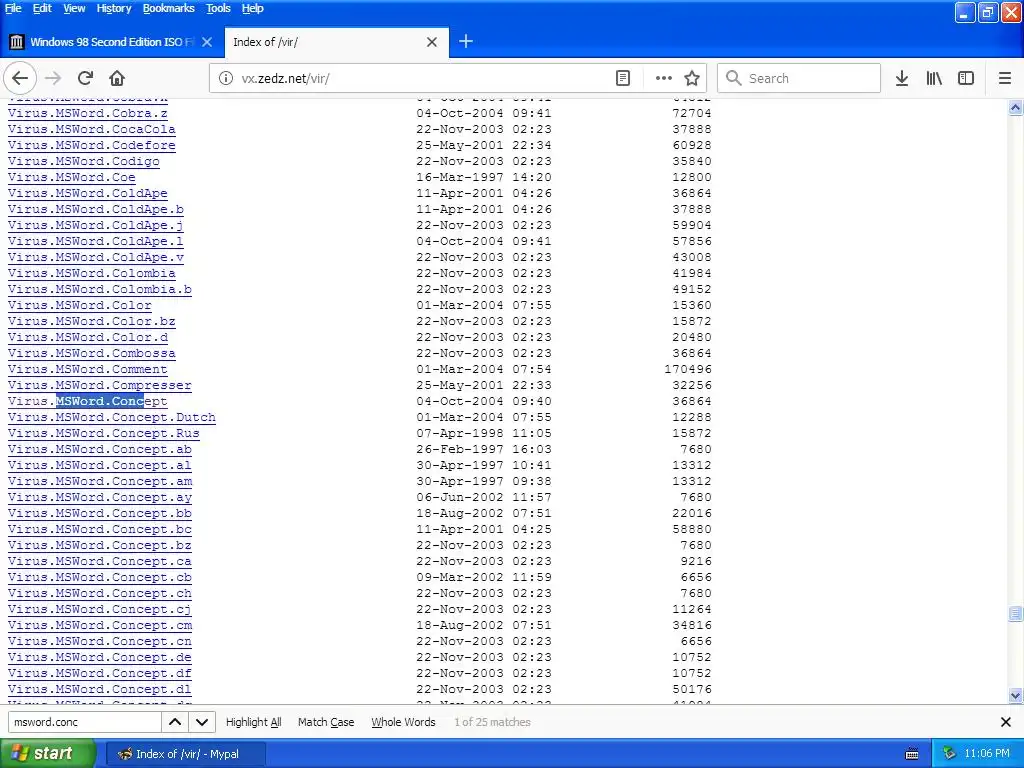Jump to next find match
This screenshot has height=768, width=1024.
[202, 722]
